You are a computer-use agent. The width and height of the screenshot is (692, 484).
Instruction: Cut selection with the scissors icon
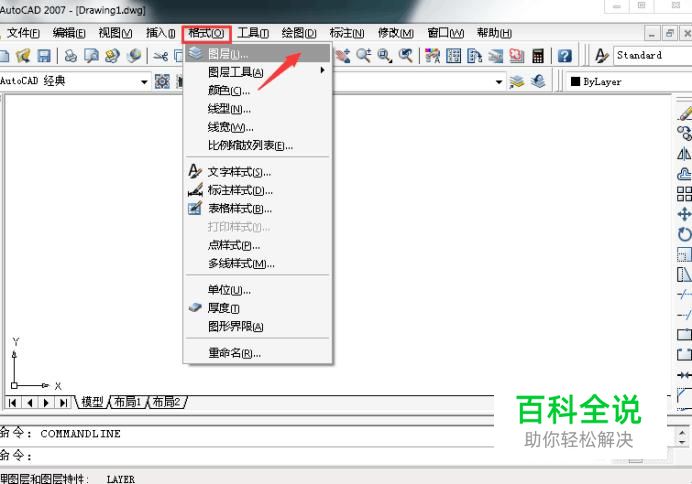pos(161,56)
